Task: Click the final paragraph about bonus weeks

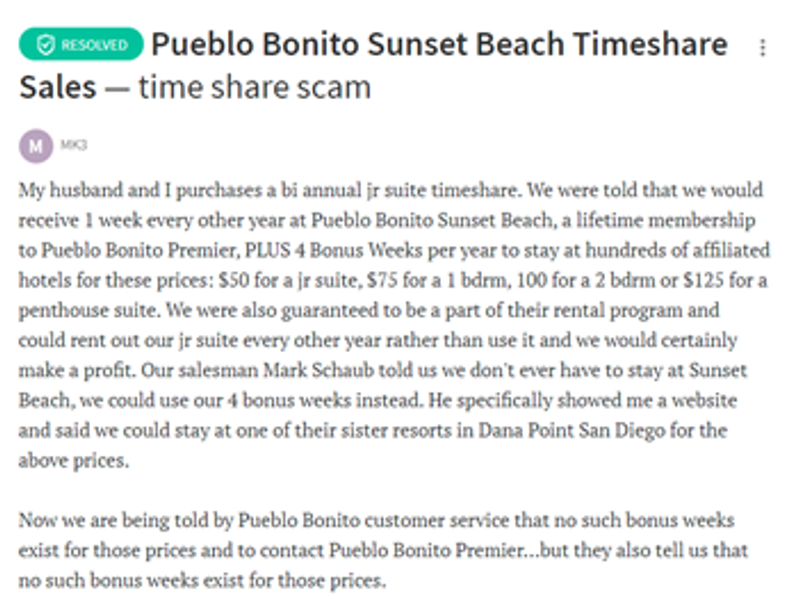Action: [390, 549]
